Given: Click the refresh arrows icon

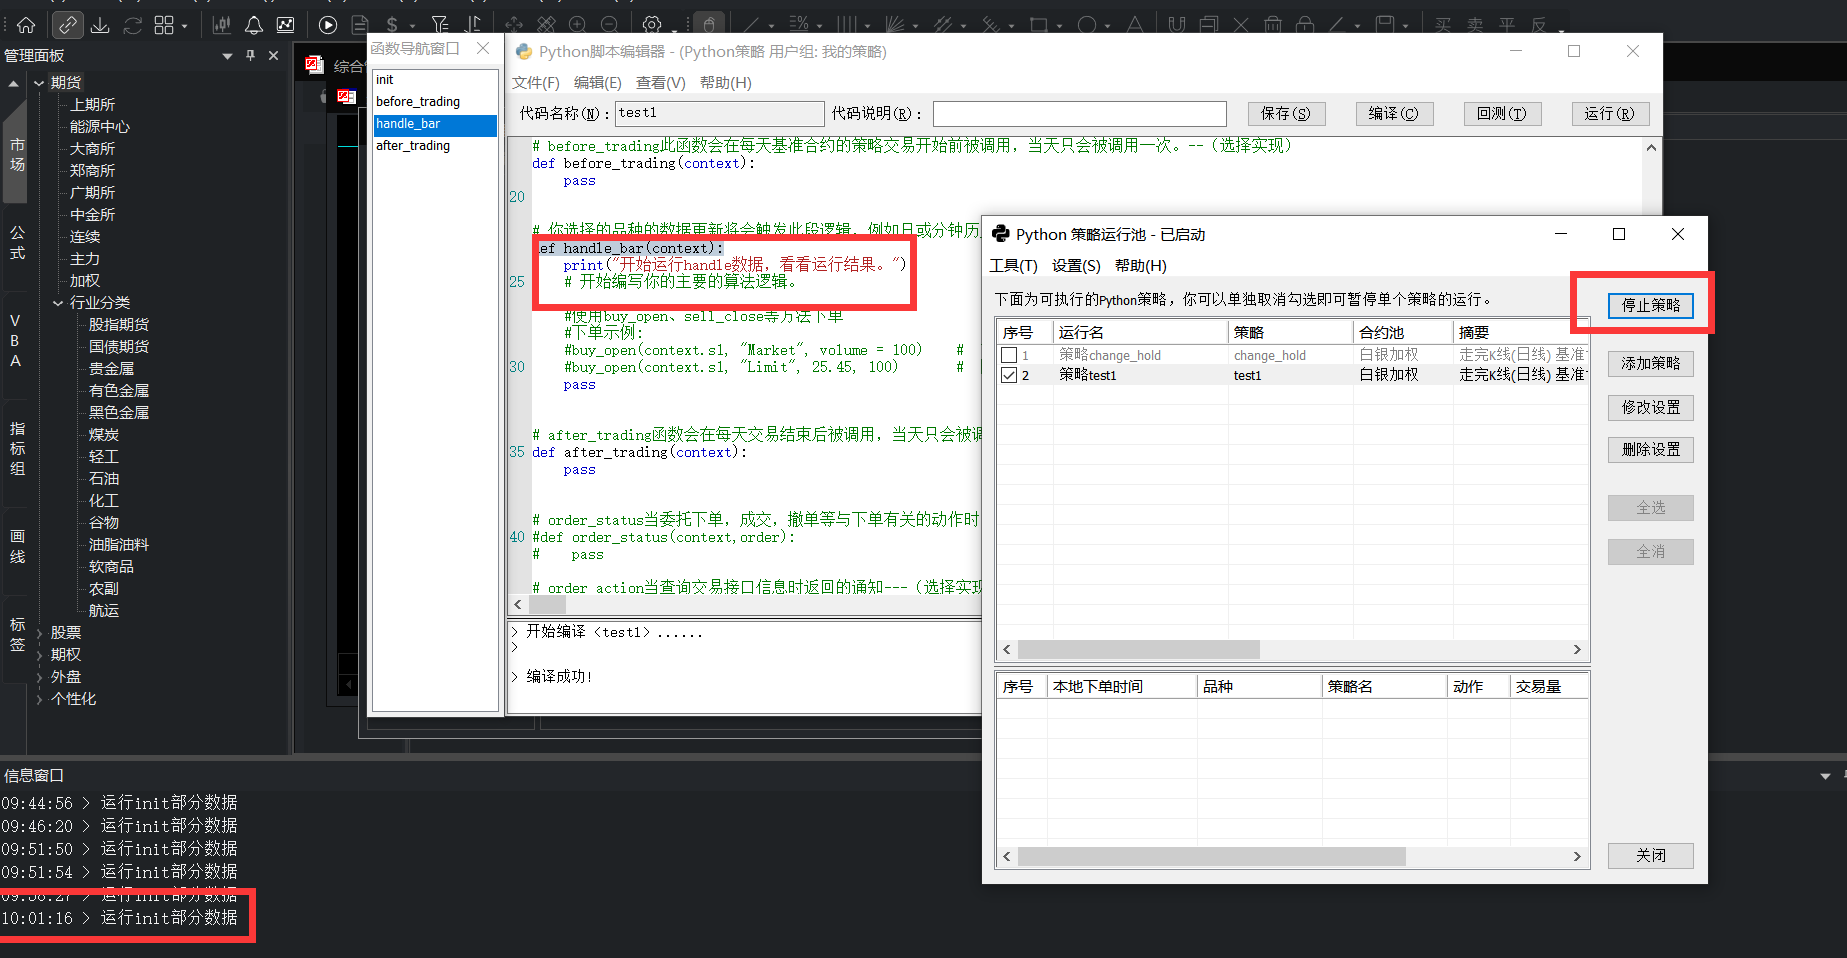Looking at the screenshot, I should (x=132, y=25).
